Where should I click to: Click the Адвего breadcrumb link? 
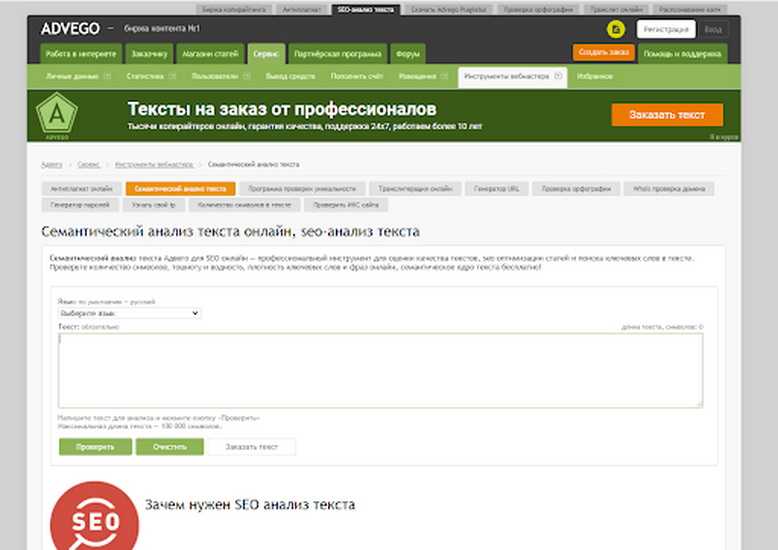(52, 164)
